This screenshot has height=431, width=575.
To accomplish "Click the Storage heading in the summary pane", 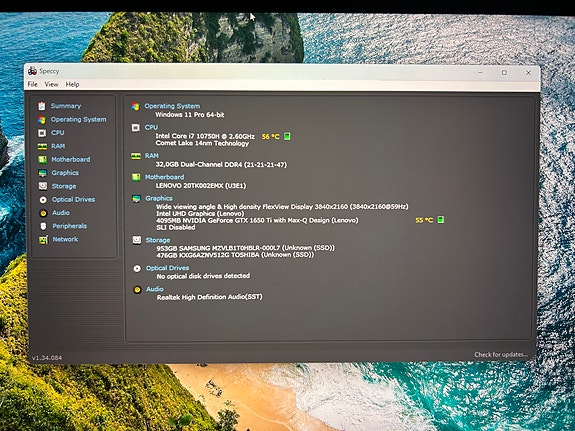I will click(158, 240).
